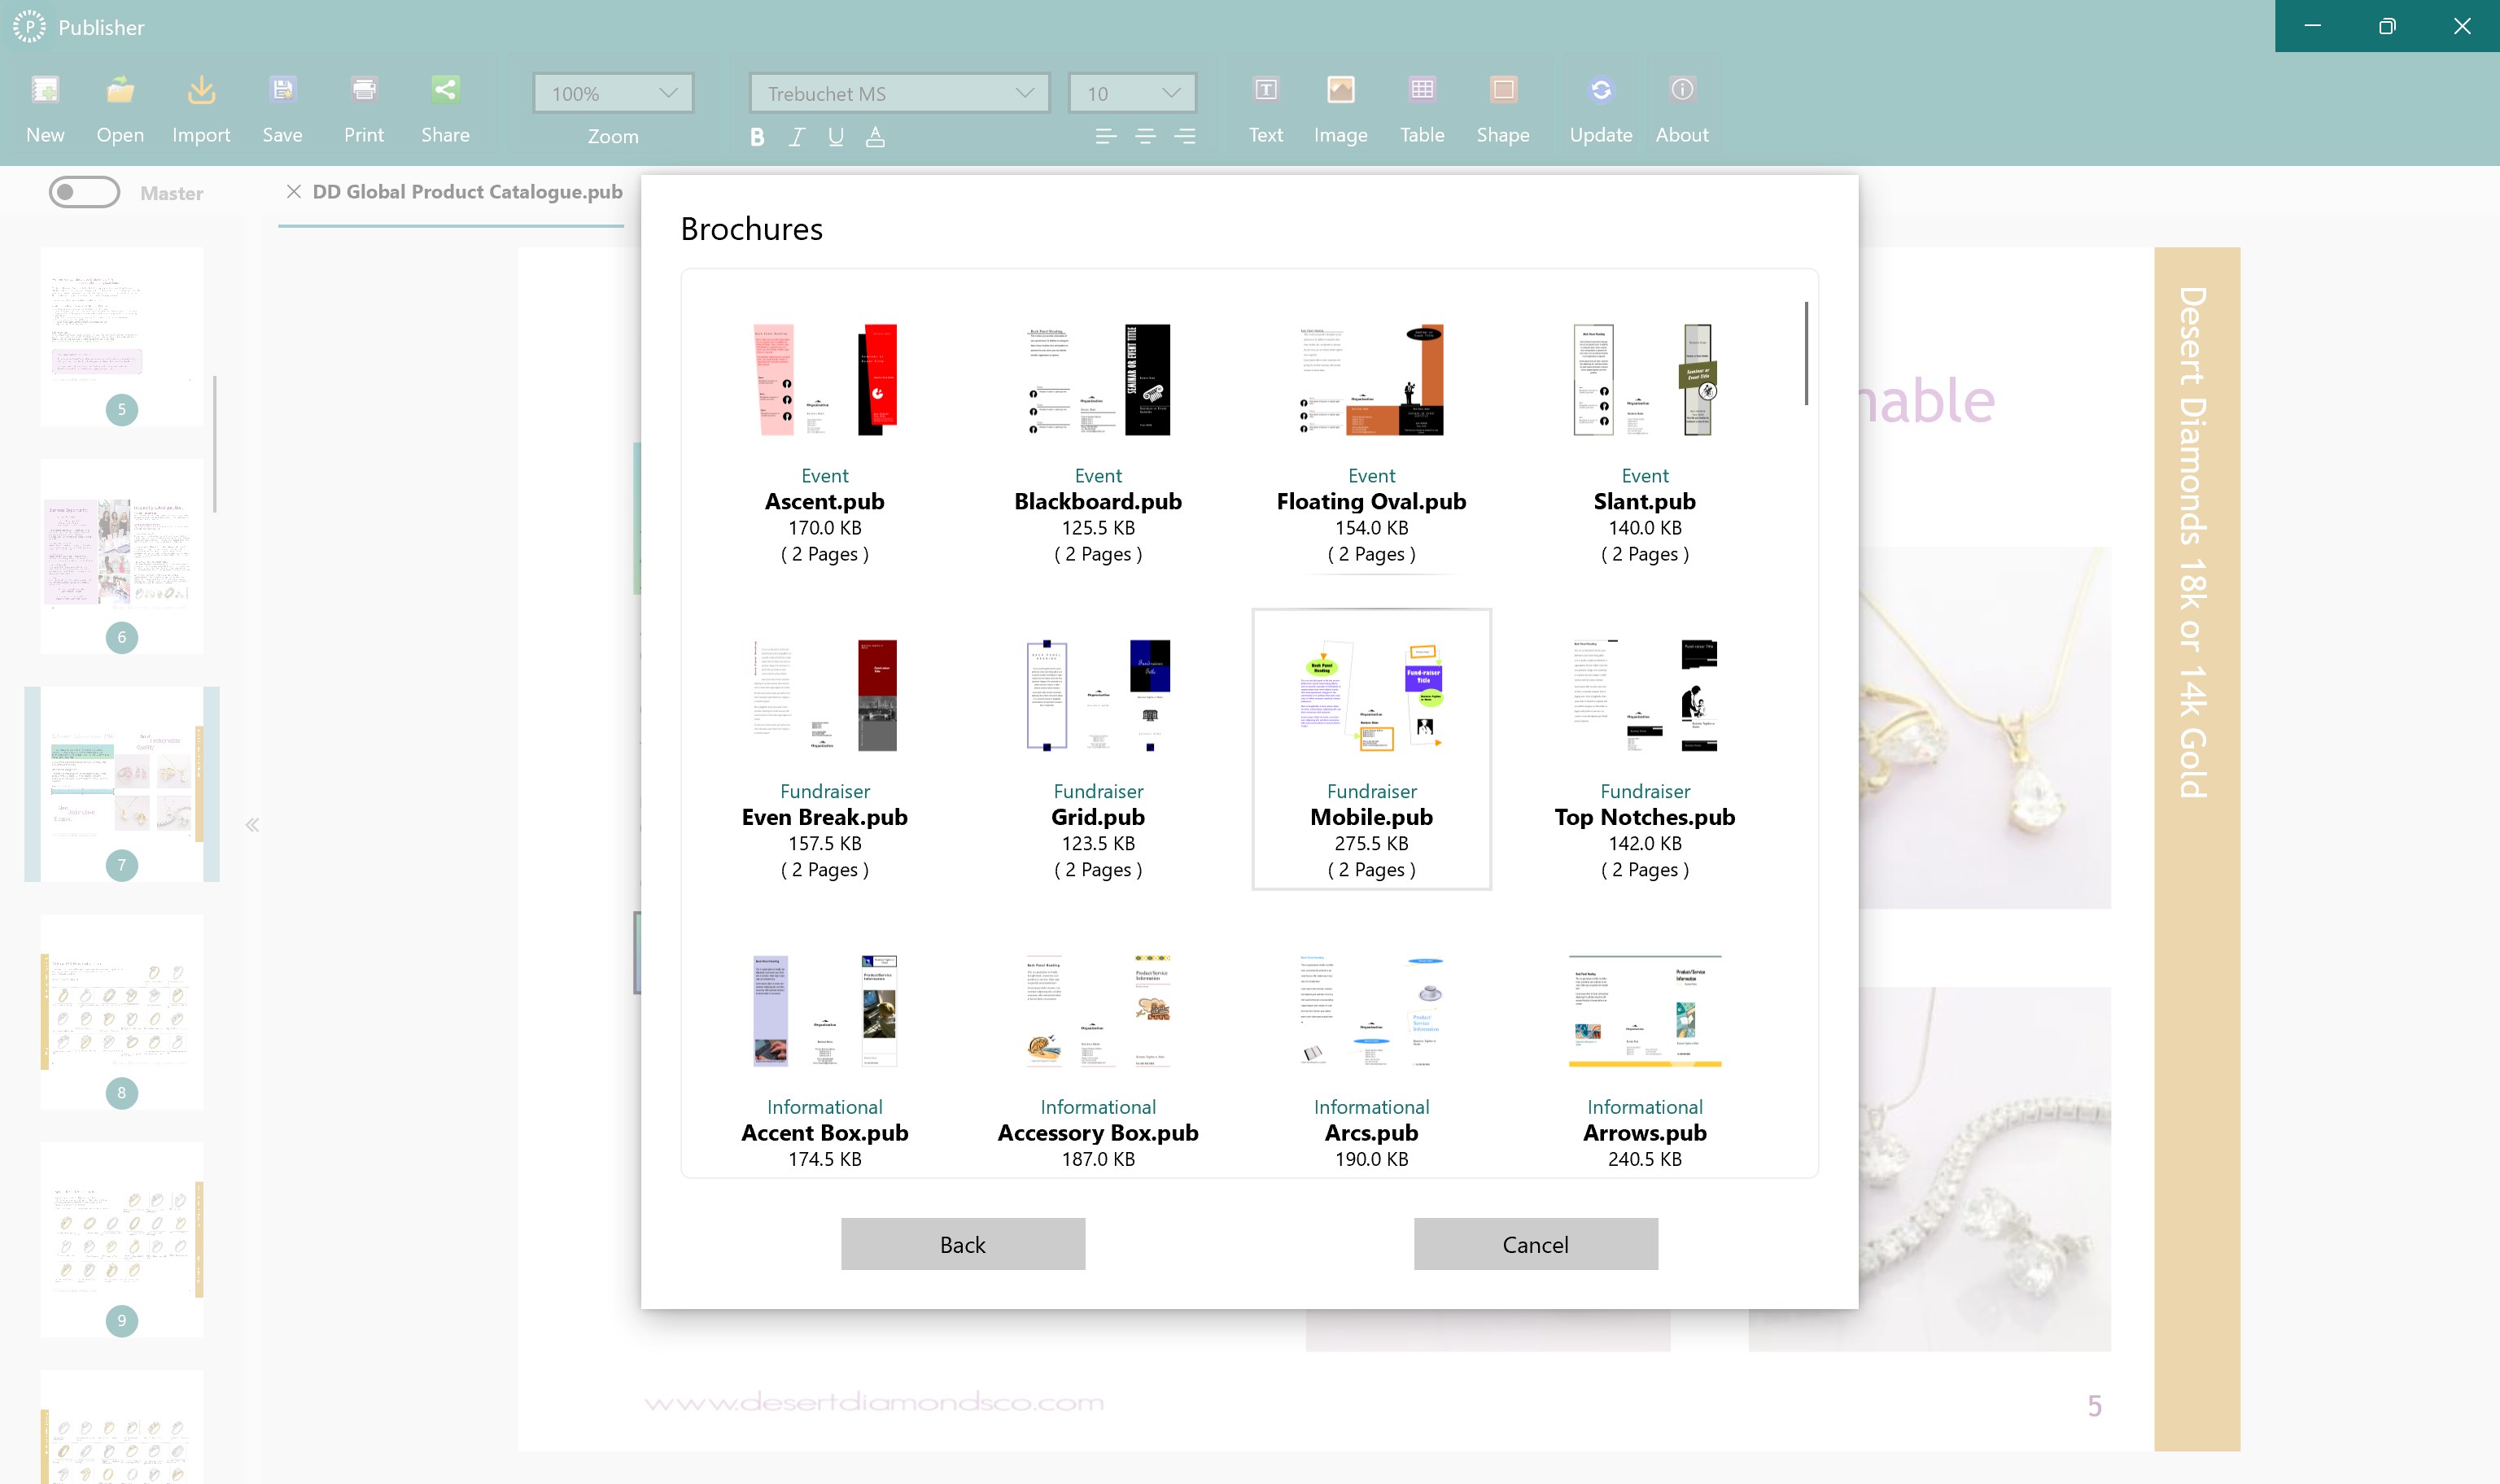Insert an Image
Viewport: 2500px width, 1484px height.
pos(1340,105)
